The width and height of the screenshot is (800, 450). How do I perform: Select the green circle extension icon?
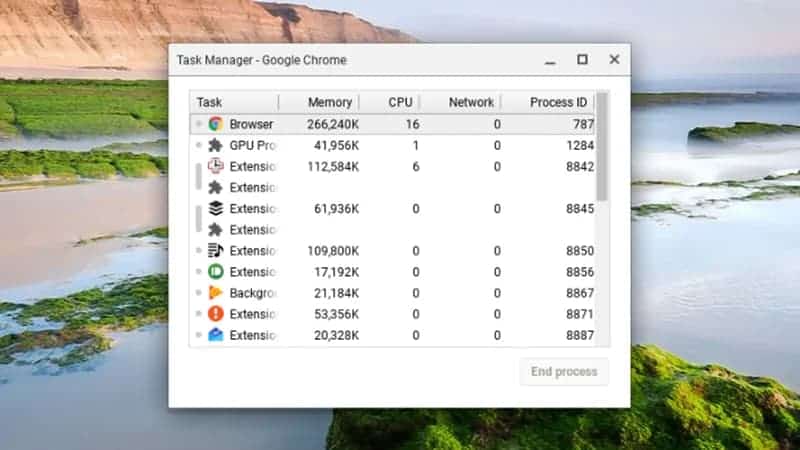215,272
